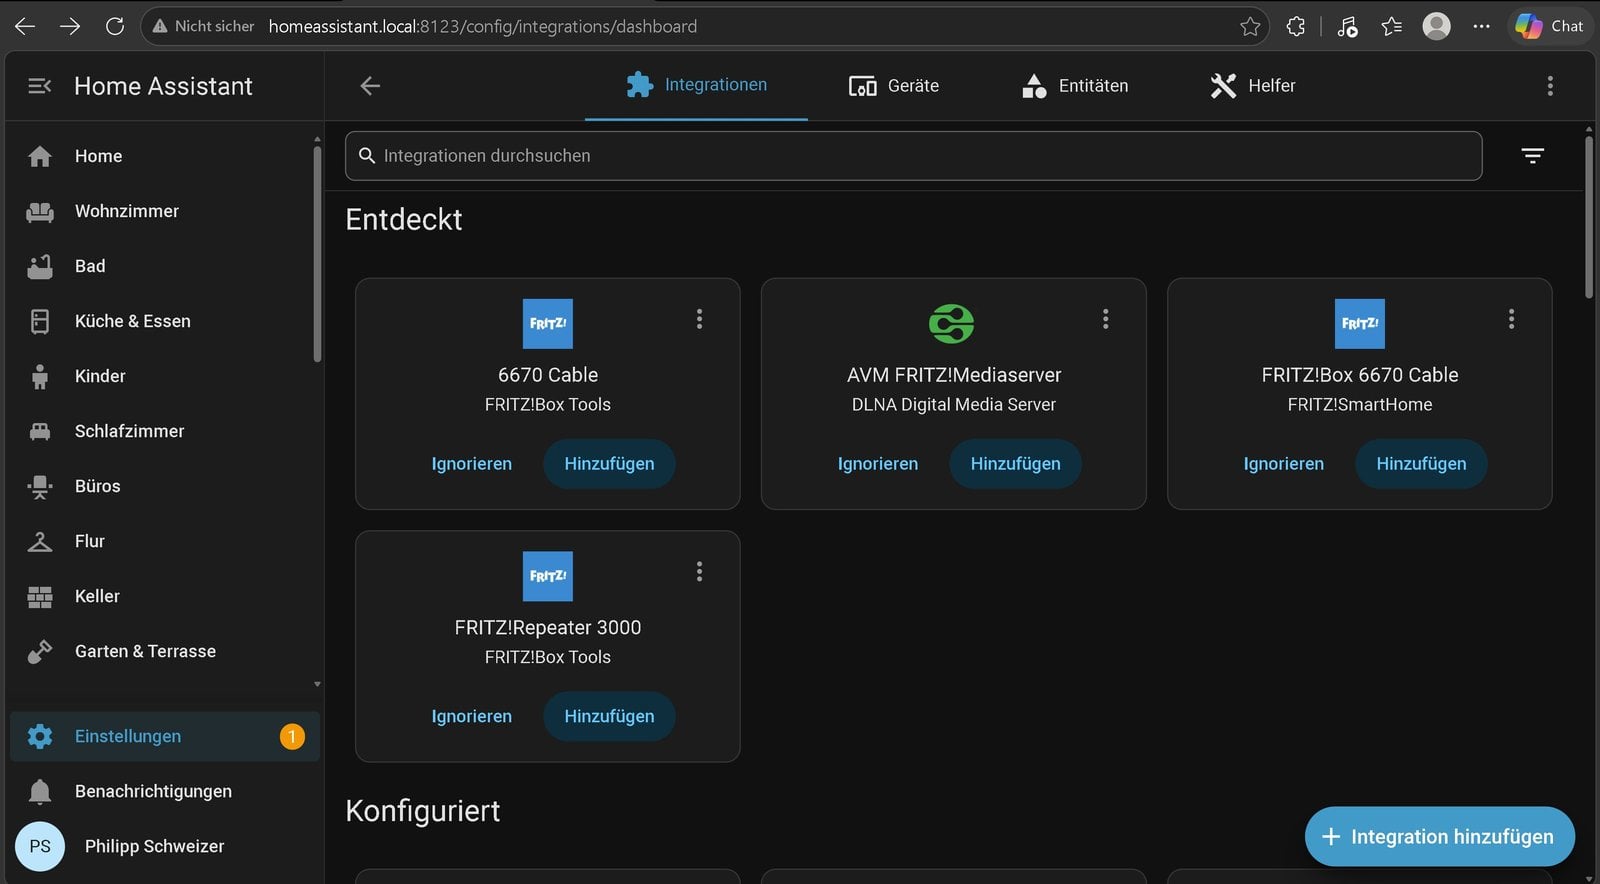The width and height of the screenshot is (1600, 884).
Task: Click the sidebar vertical scrollbar
Action: (x=317, y=254)
